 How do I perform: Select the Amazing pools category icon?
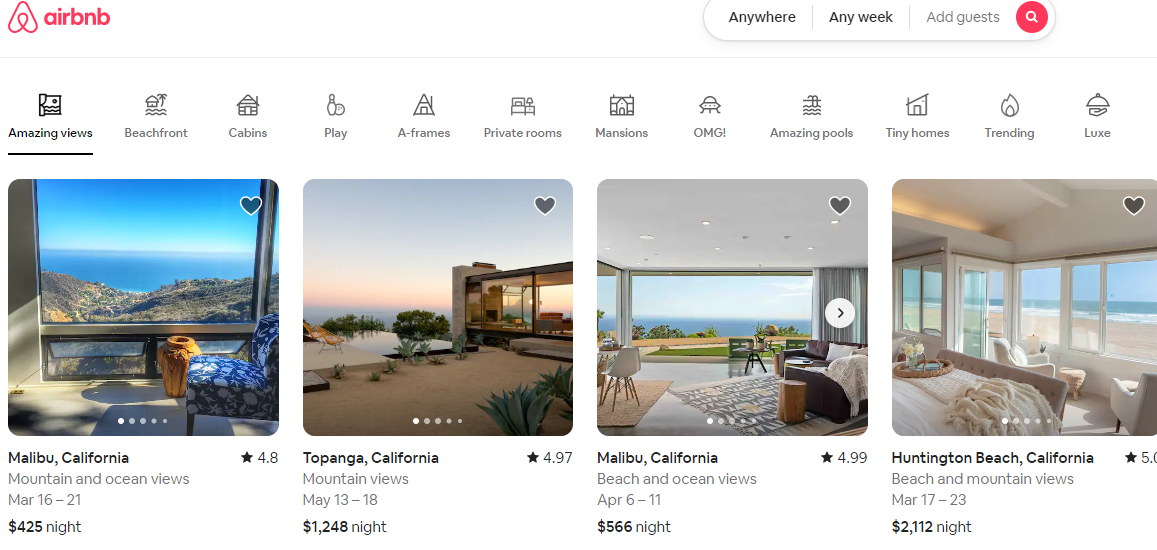(812, 105)
